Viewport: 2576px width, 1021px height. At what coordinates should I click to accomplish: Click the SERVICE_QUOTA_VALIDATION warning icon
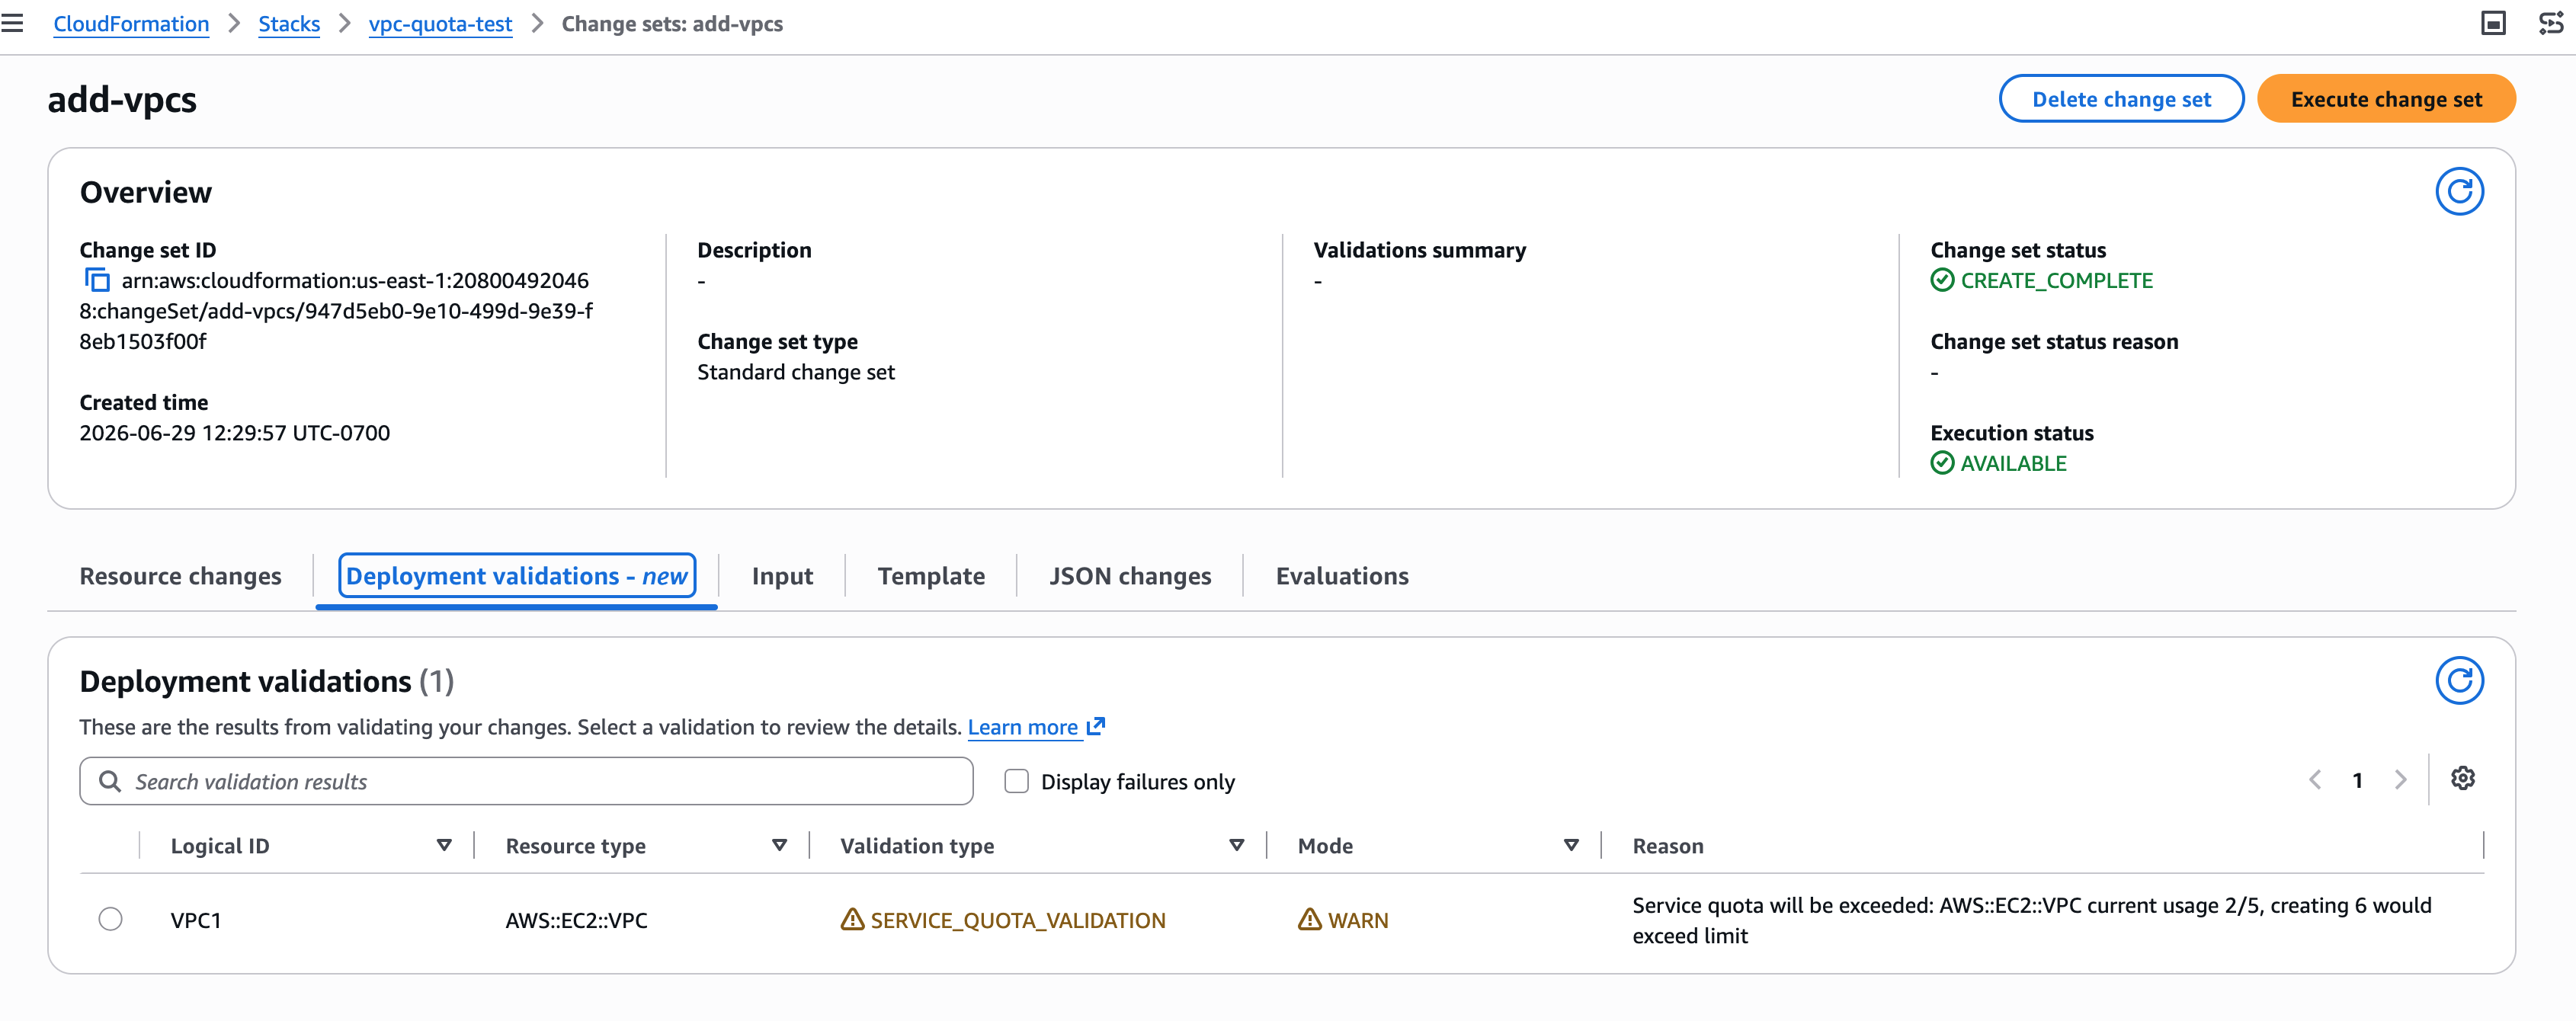pyautogui.click(x=851, y=919)
